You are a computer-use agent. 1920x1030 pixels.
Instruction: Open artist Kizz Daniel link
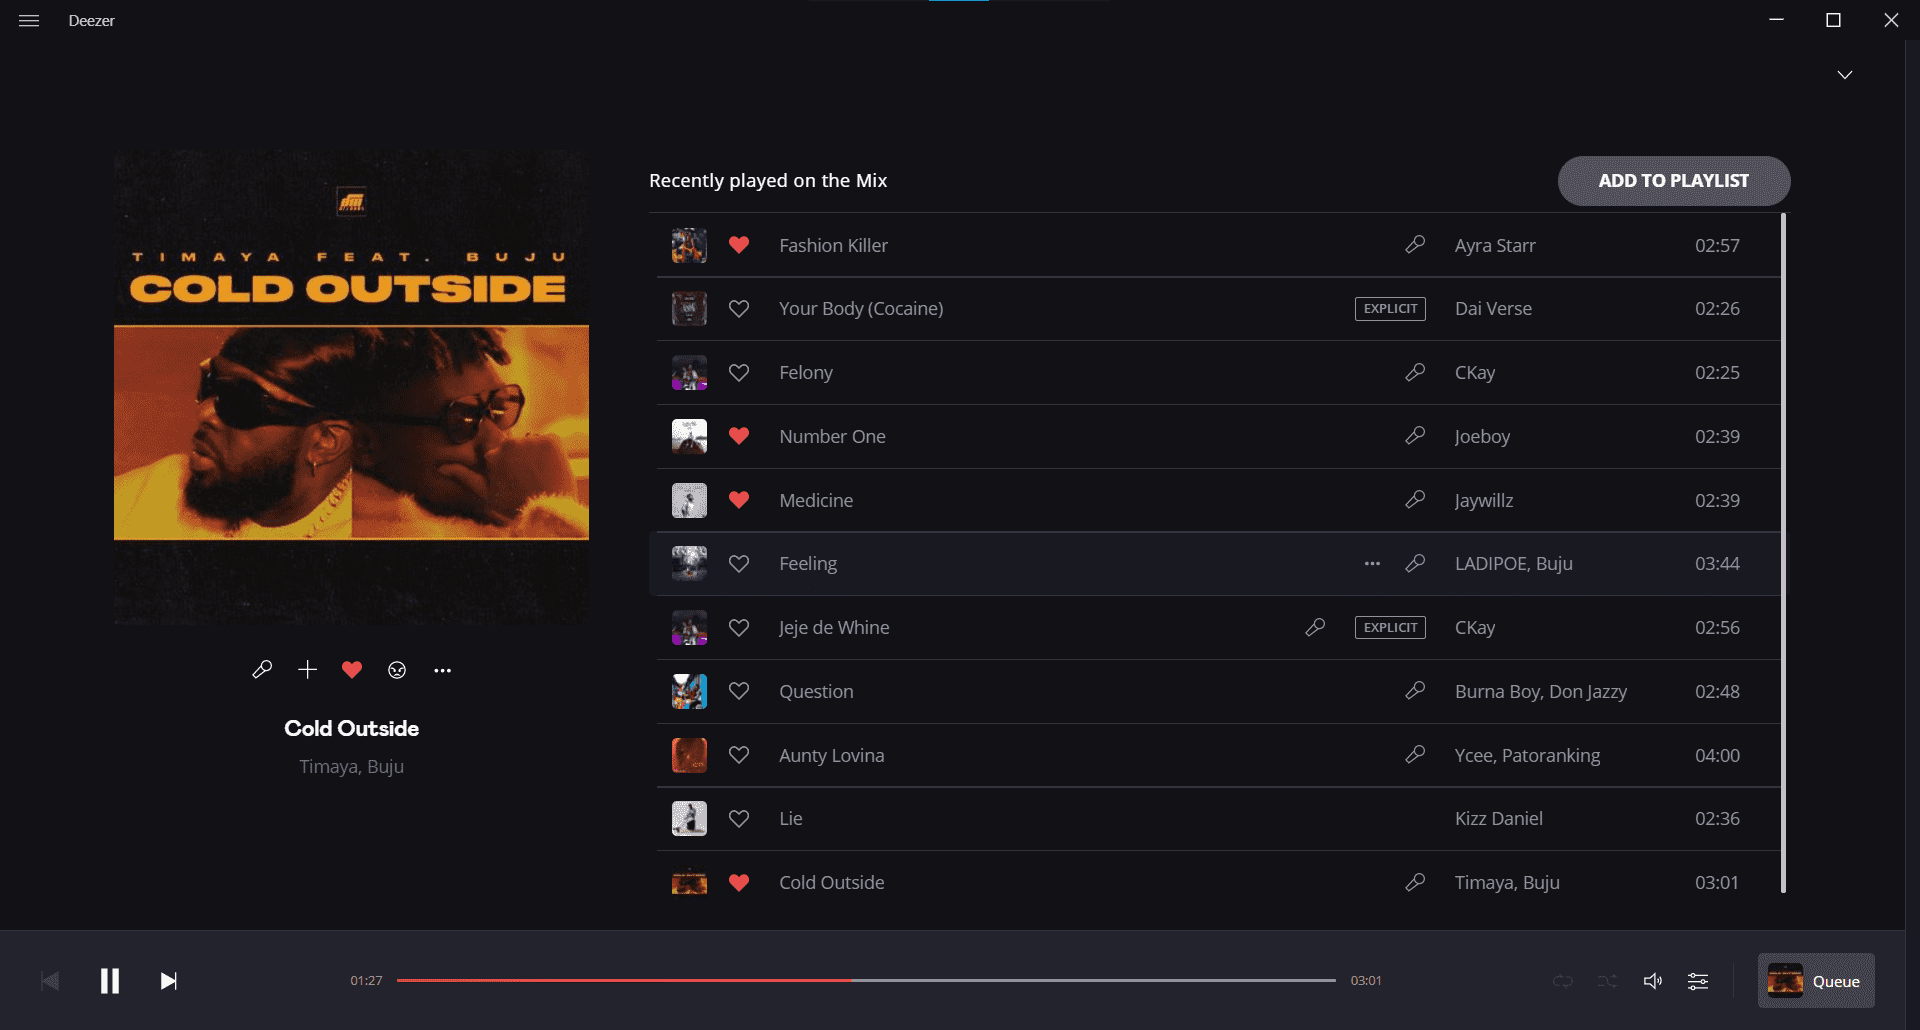[1498, 819]
